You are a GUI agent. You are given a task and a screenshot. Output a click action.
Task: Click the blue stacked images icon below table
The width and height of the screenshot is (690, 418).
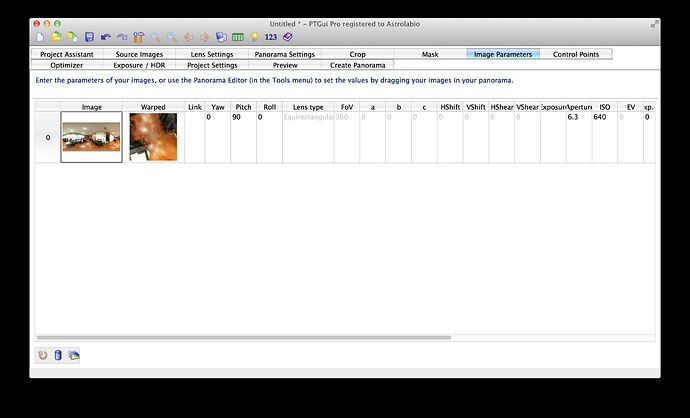click(73, 355)
